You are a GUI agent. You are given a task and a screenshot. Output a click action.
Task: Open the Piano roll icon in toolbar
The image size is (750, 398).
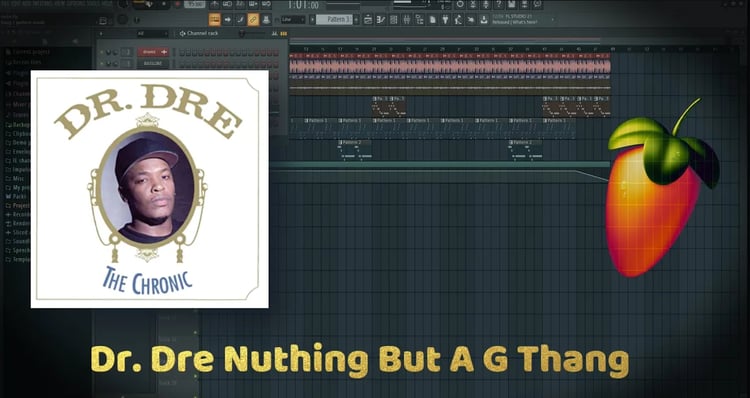coord(381,20)
